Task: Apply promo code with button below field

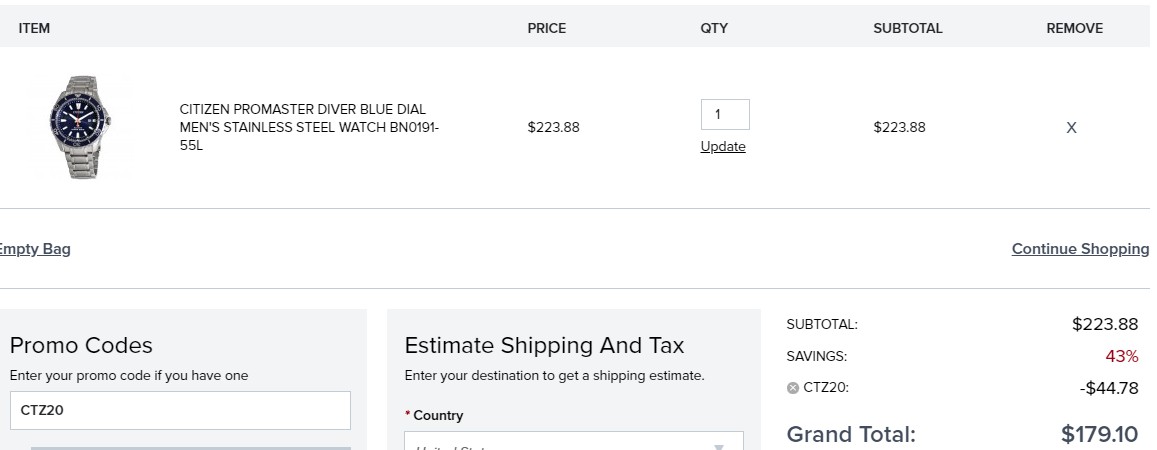Action: point(190,448)
